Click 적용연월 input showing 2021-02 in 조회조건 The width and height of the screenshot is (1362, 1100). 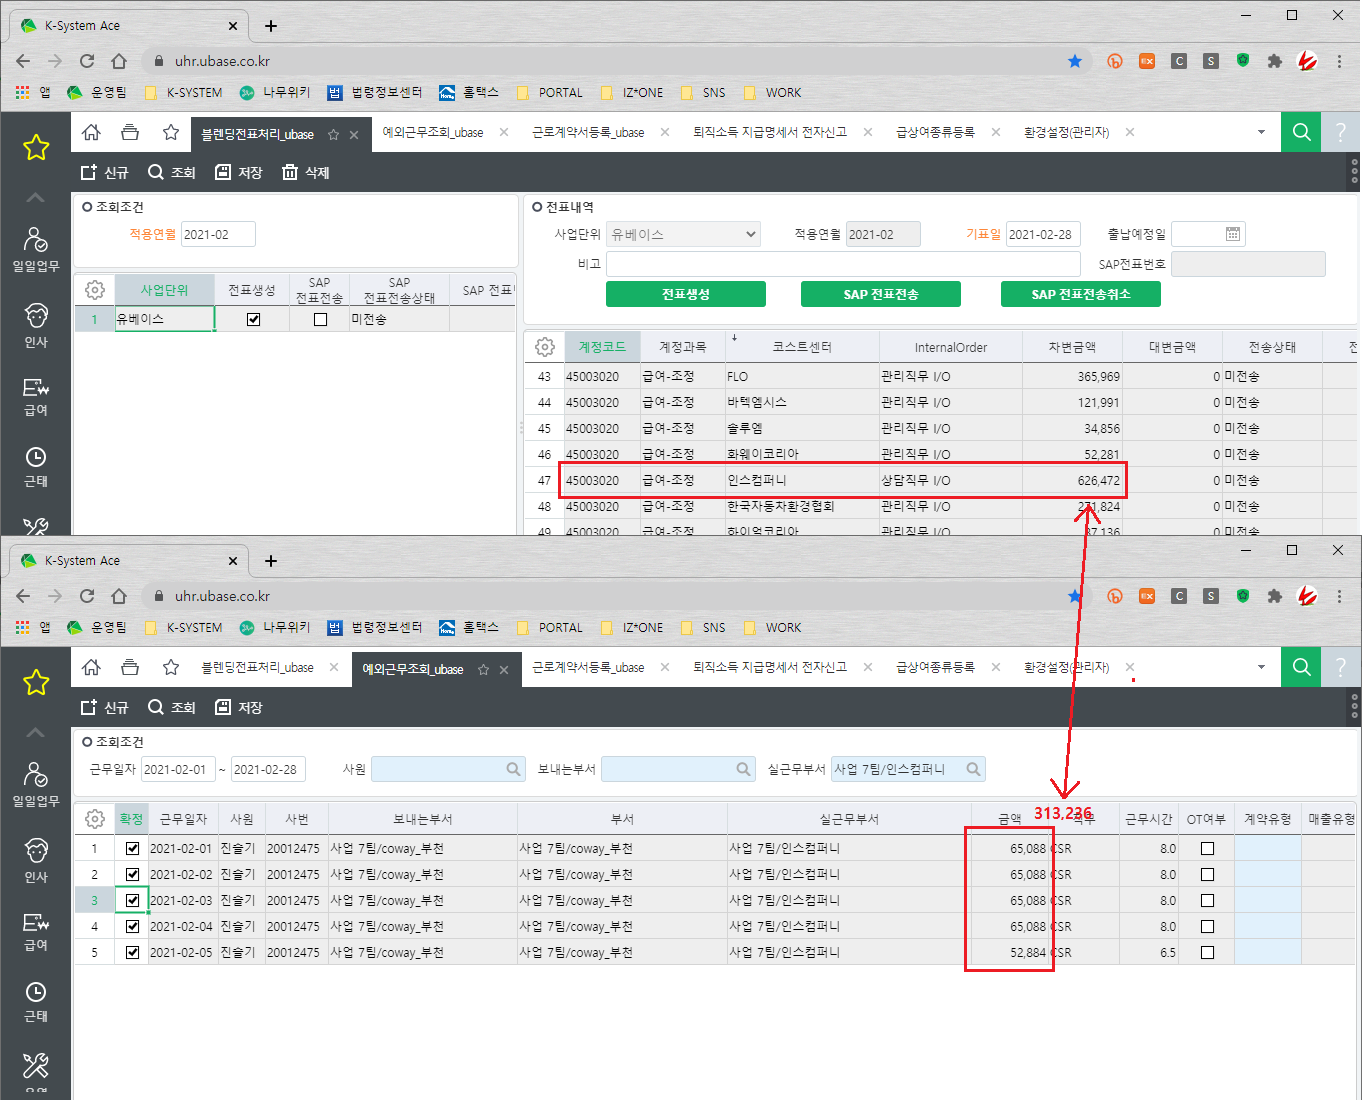(218, 234)
